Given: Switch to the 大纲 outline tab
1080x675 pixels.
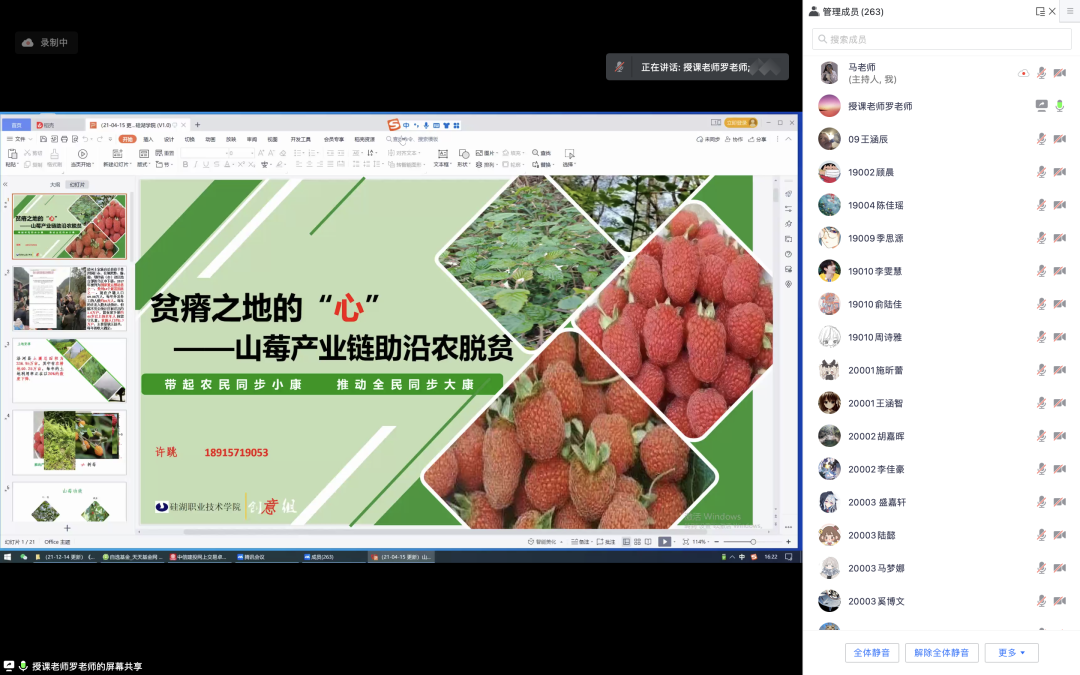Looking at the screenshot, I should pyautogui.click(x=56, y=185).
